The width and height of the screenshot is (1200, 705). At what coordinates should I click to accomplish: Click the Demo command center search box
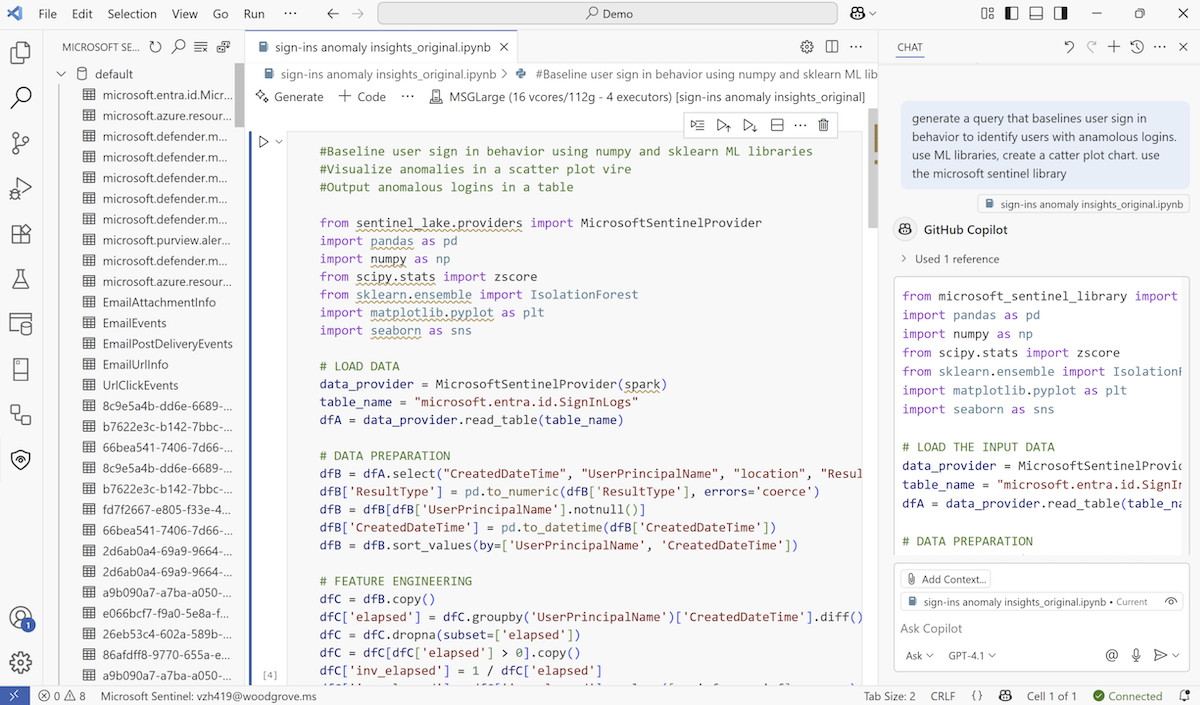pos(607,14)
